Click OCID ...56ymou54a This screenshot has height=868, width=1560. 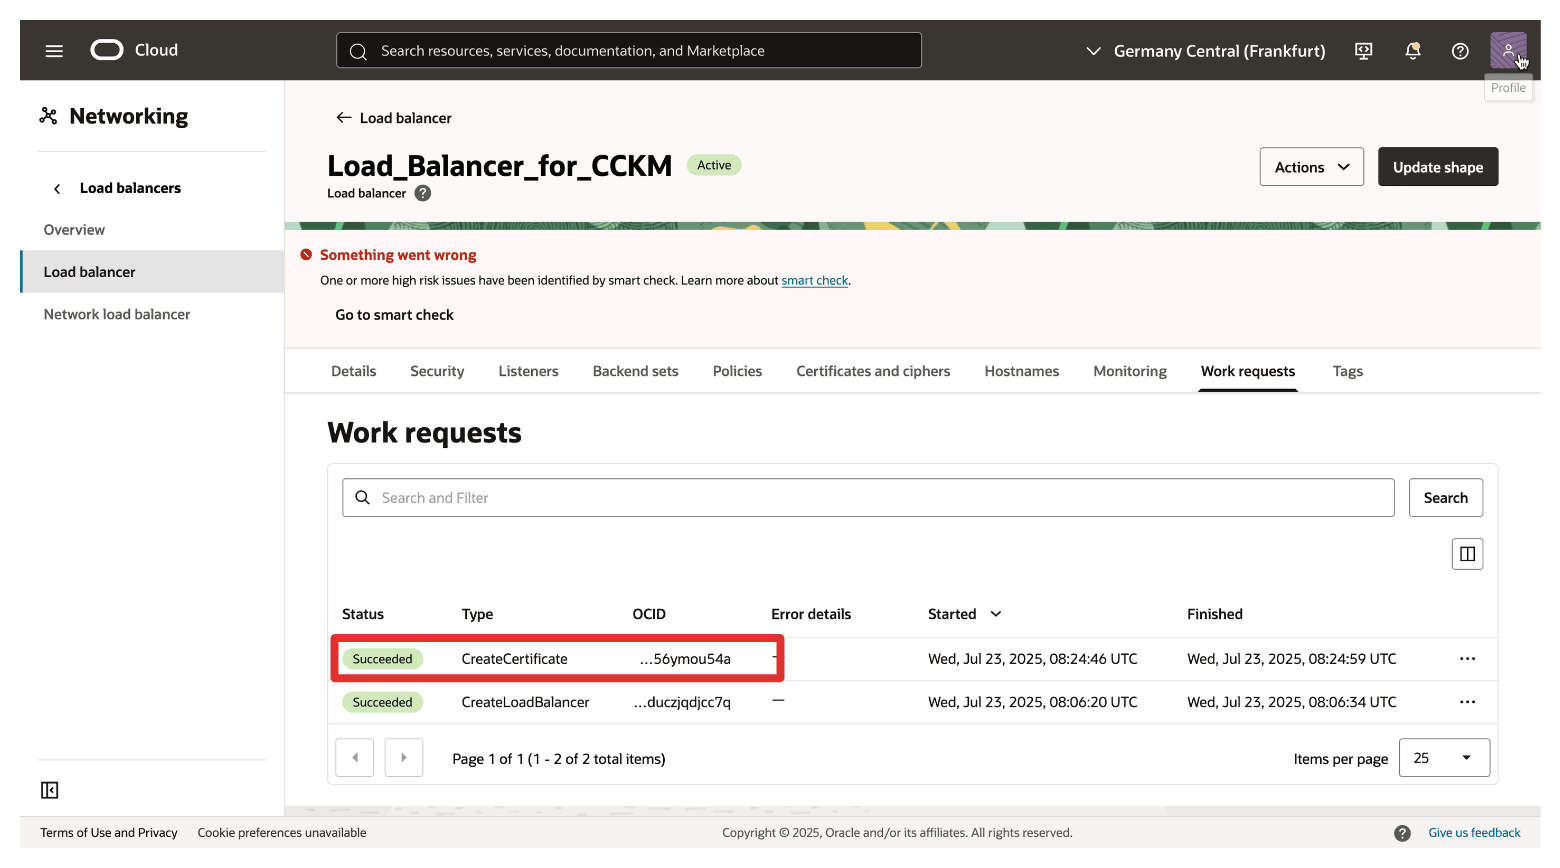click(685, 659)
